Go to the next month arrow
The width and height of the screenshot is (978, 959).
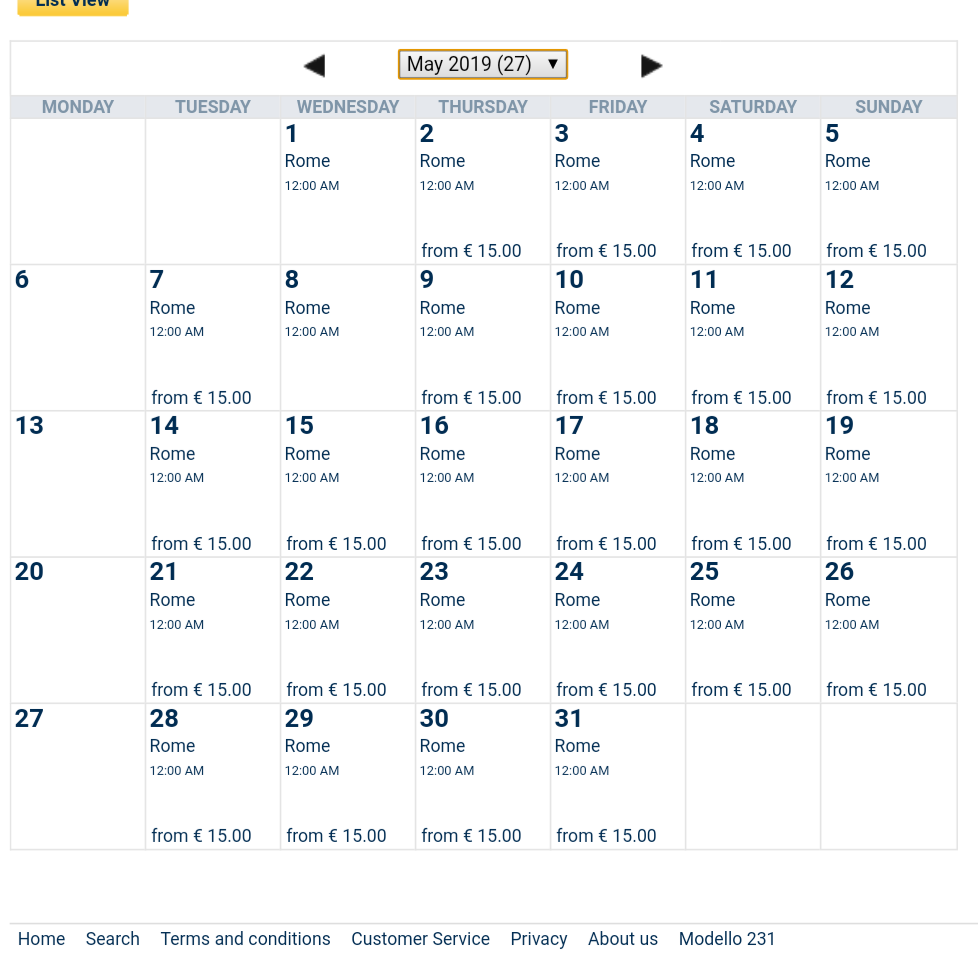tap(651, 66)
